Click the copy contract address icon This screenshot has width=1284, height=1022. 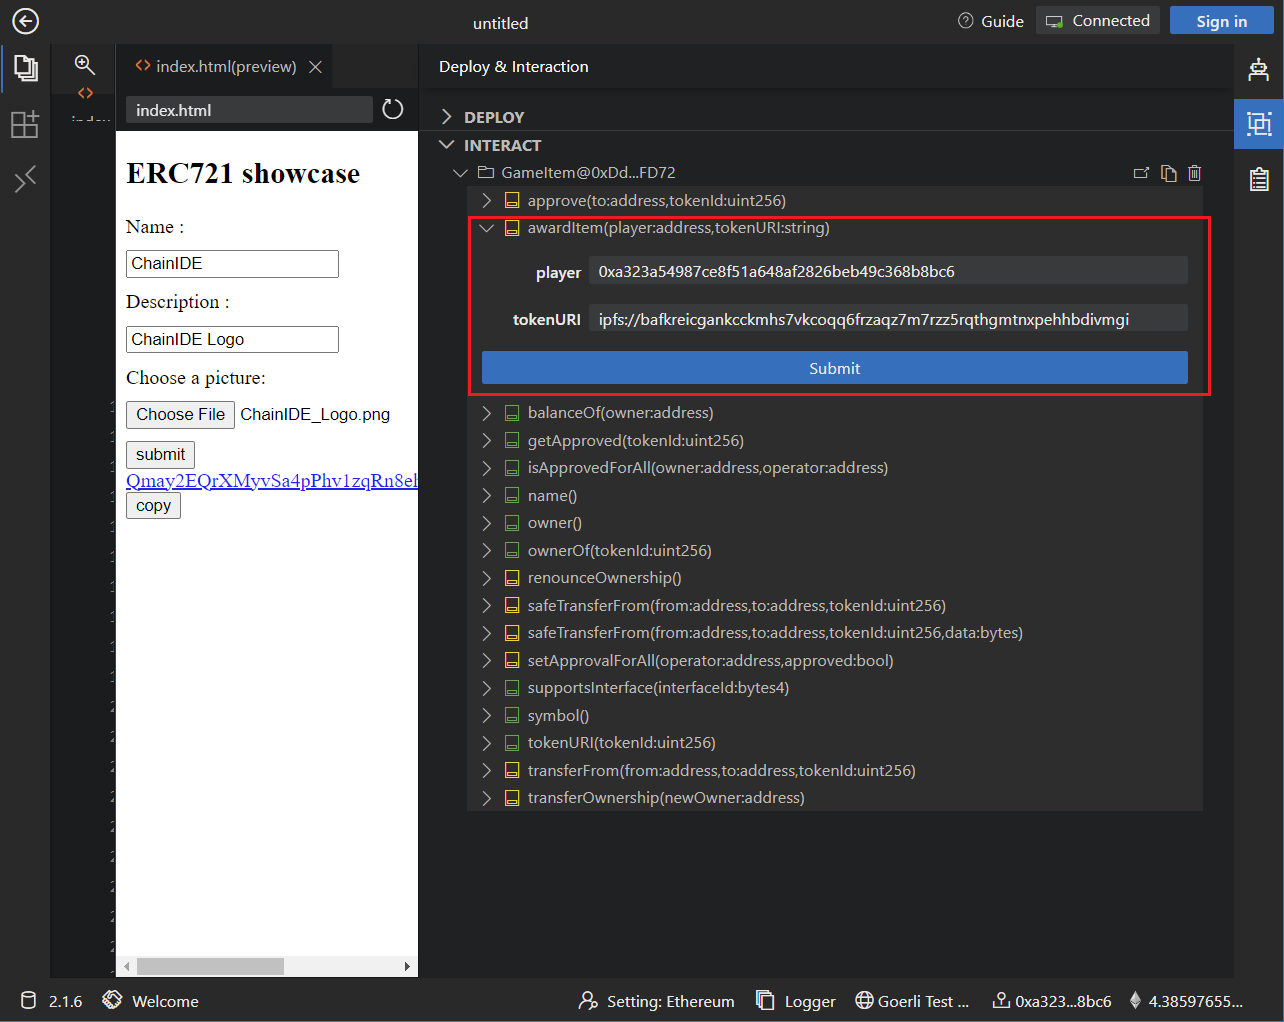point(1168,173)
